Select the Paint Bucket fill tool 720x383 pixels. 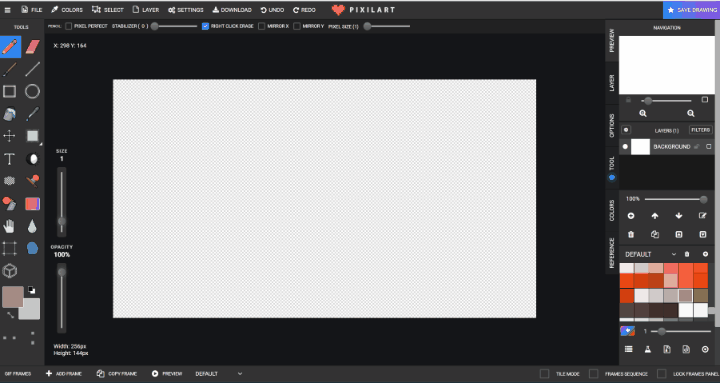click(10, 114)
